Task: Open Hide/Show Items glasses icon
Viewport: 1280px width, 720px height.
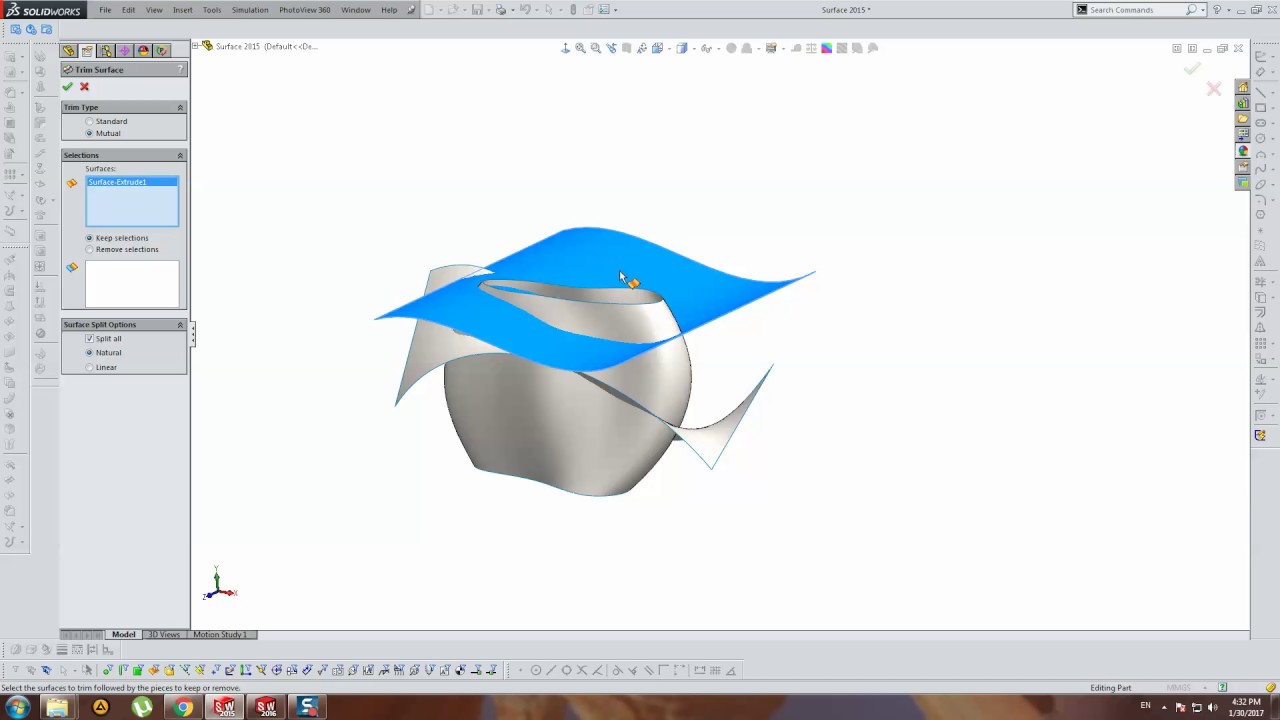Action: coord(706,48)
